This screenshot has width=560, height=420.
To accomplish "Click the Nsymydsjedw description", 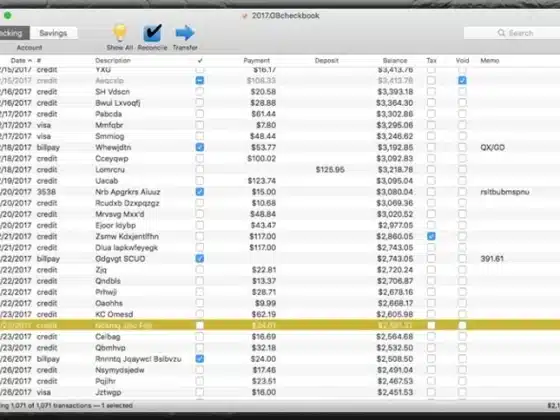I will [120, 370].
